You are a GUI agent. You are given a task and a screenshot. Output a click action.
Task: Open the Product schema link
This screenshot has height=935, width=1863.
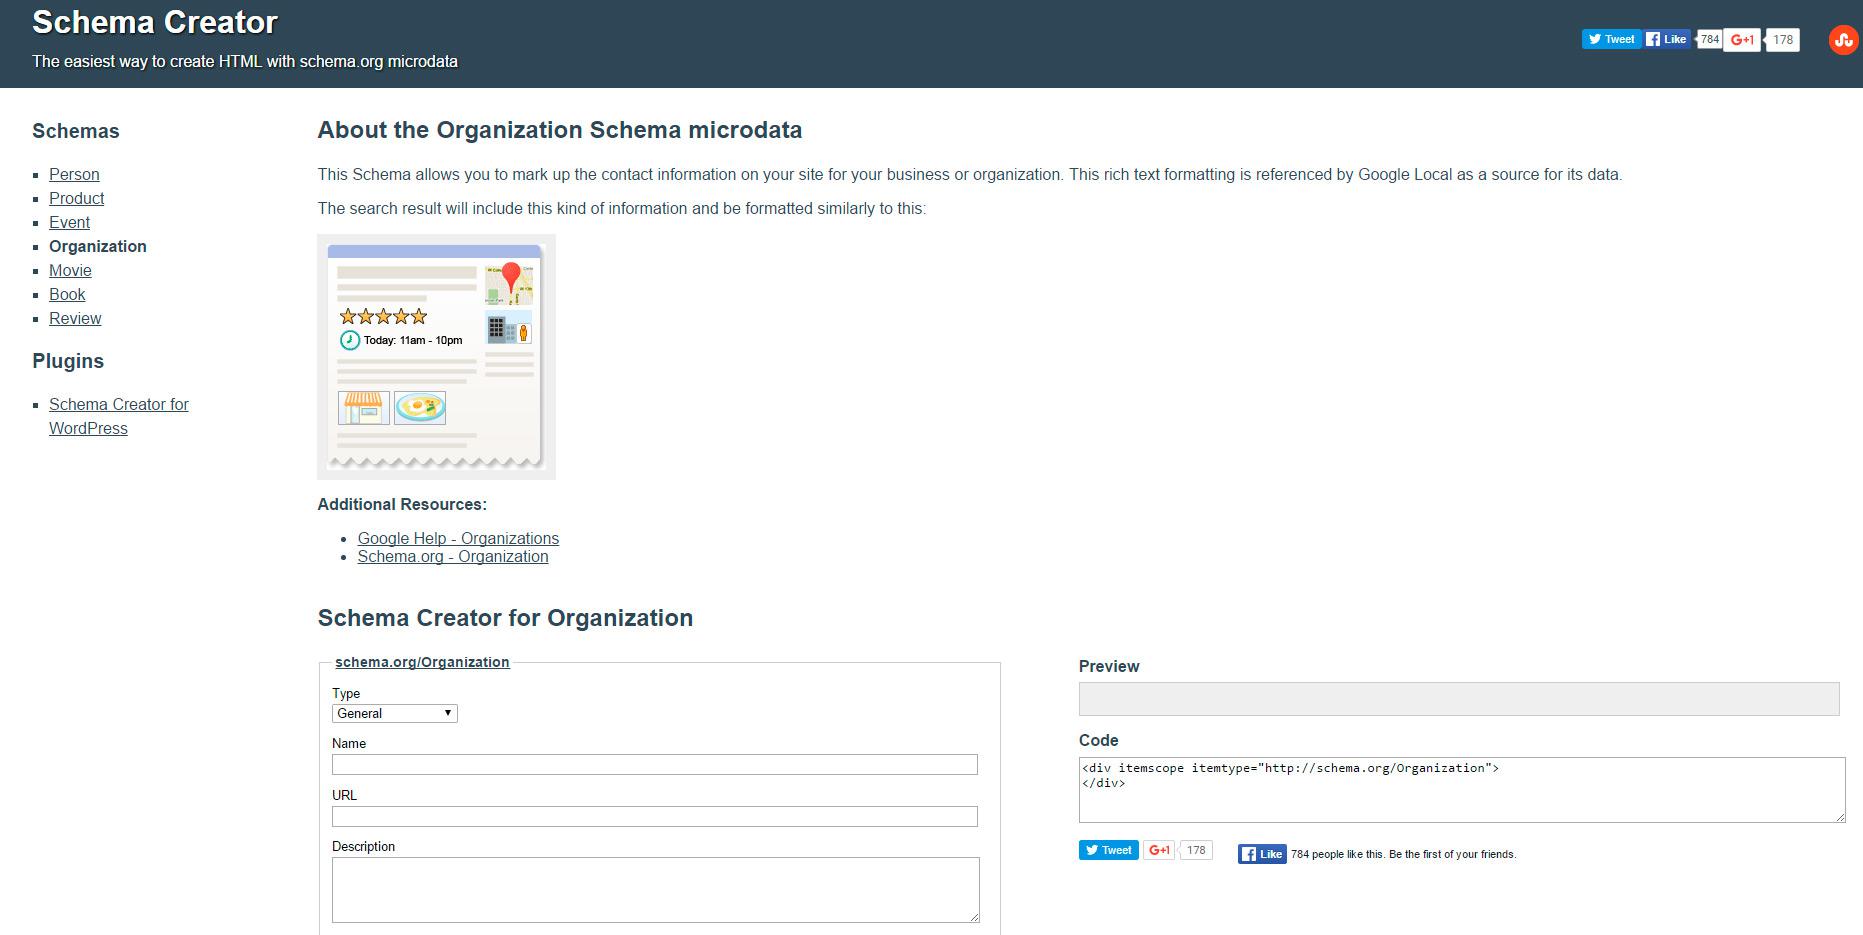tap(77, 198)
